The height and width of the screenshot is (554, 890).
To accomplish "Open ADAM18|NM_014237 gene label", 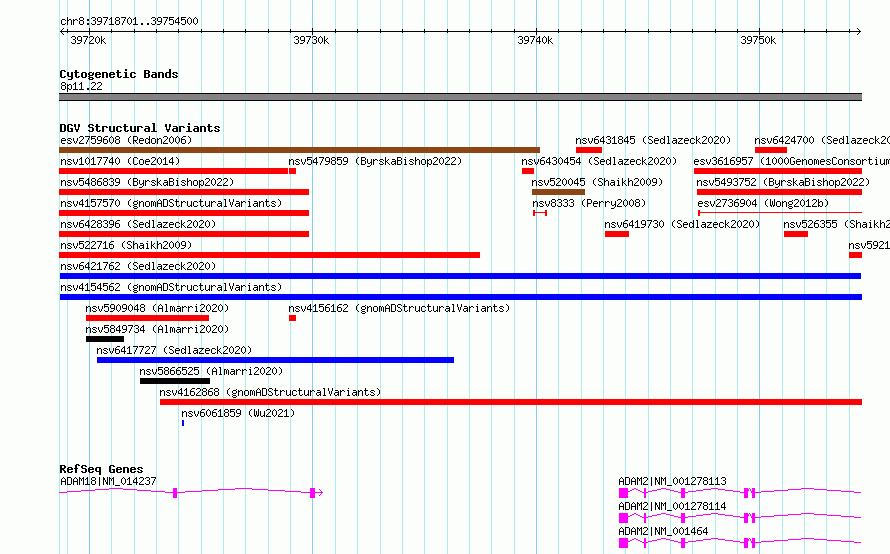I will pos(108,481).
